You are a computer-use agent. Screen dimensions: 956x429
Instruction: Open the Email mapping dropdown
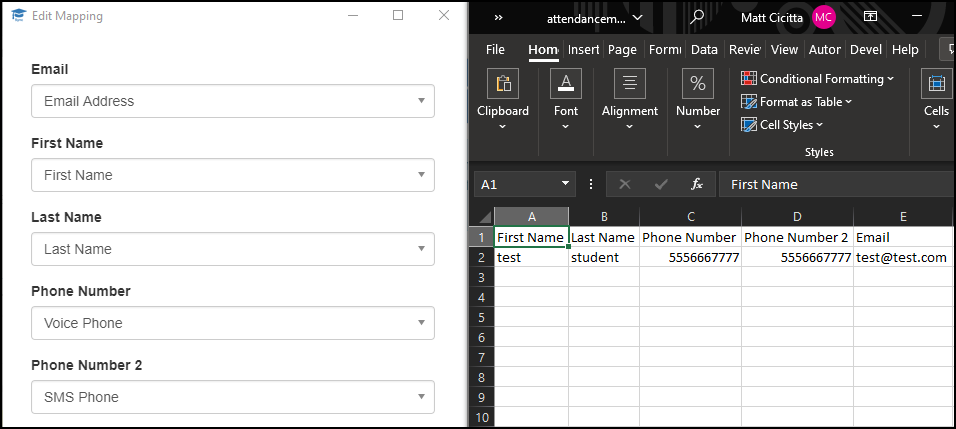pos(233,101)
